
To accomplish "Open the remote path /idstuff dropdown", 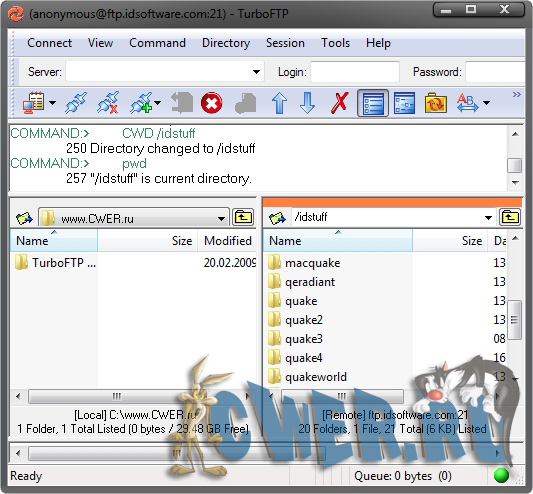I will (x=488, y=217).
